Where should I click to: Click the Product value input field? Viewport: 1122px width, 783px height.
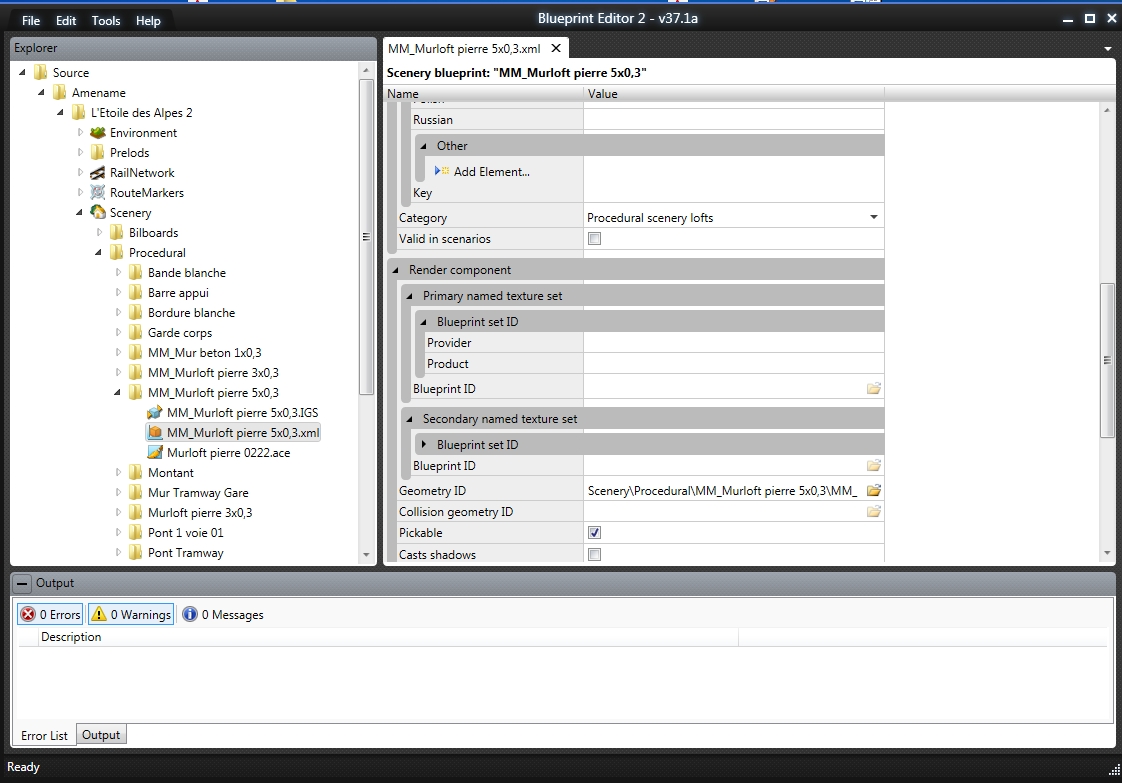[734, 364]
